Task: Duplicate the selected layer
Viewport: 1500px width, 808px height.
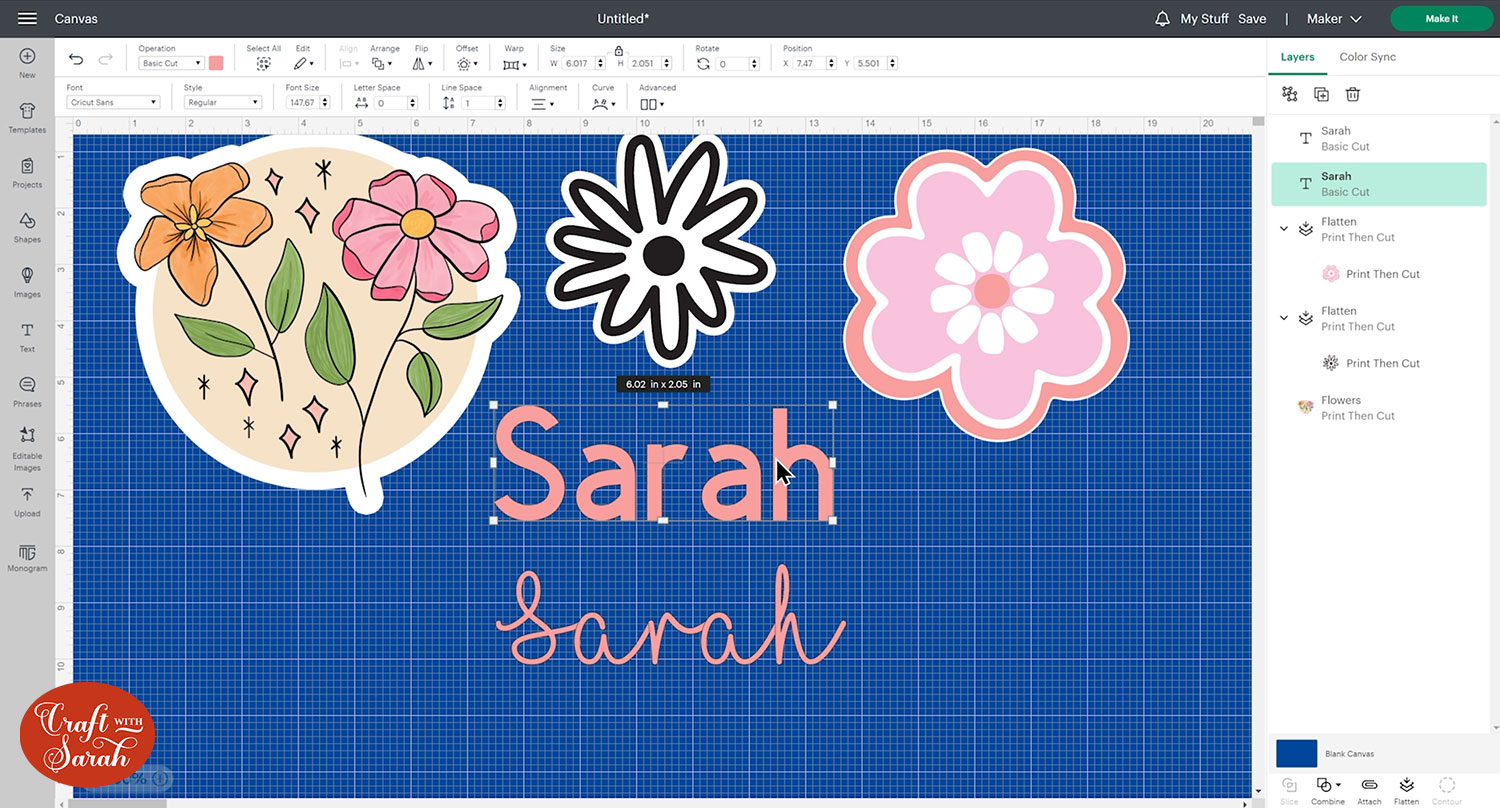Action: pos(1321,94)
